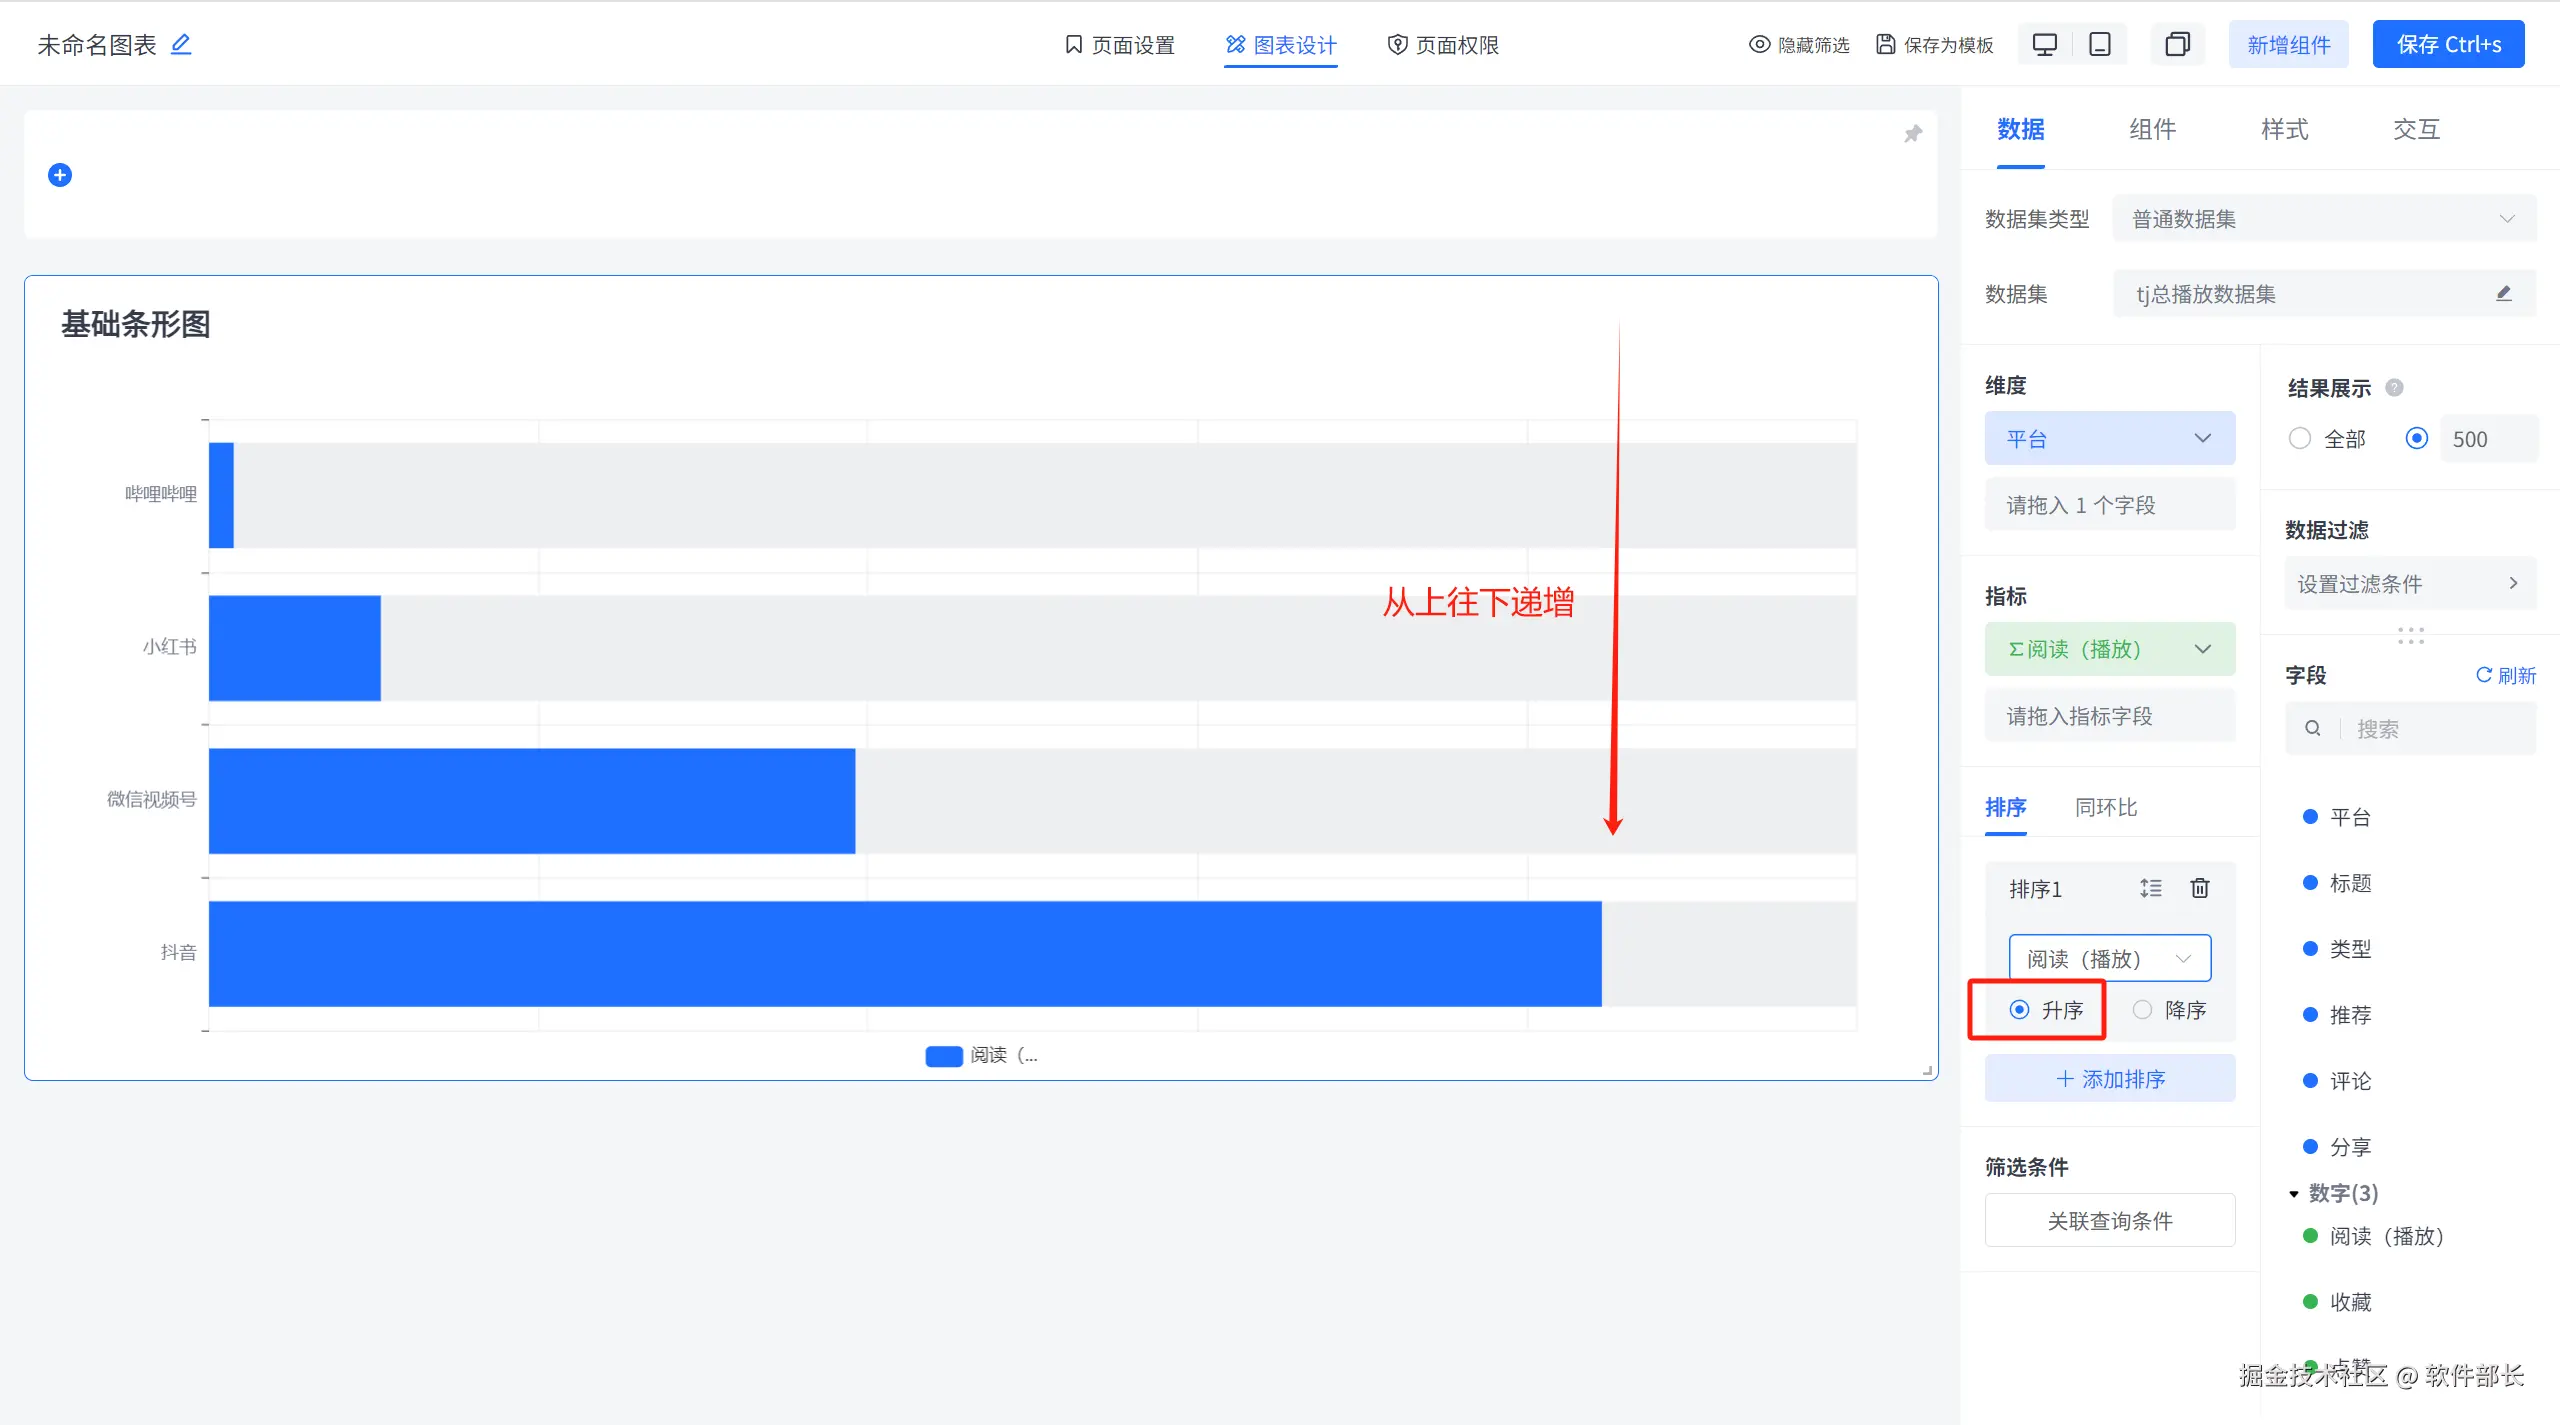Image resolution: width=2560 pixels, height=1425 pixels.
Task: Delete 排序1 with trash icon
Action: click(x=2200, y=888)
